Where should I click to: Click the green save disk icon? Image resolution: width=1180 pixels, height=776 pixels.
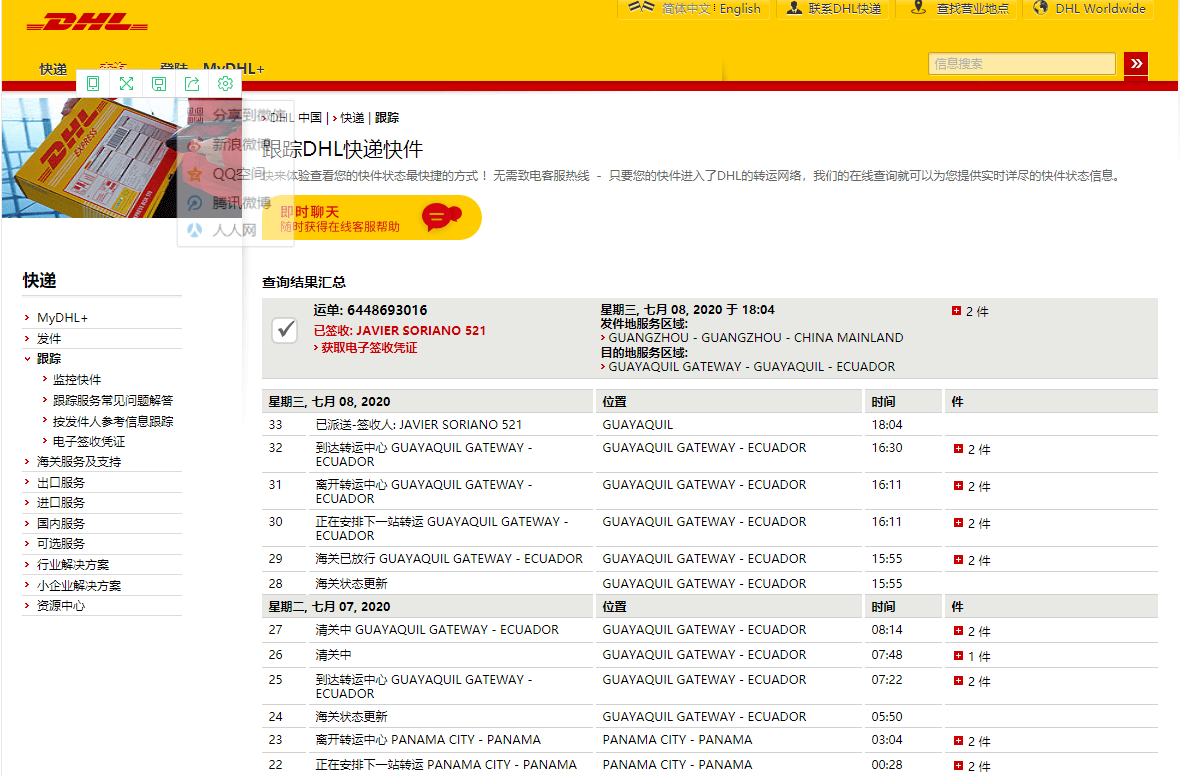(x=159, y=84)
